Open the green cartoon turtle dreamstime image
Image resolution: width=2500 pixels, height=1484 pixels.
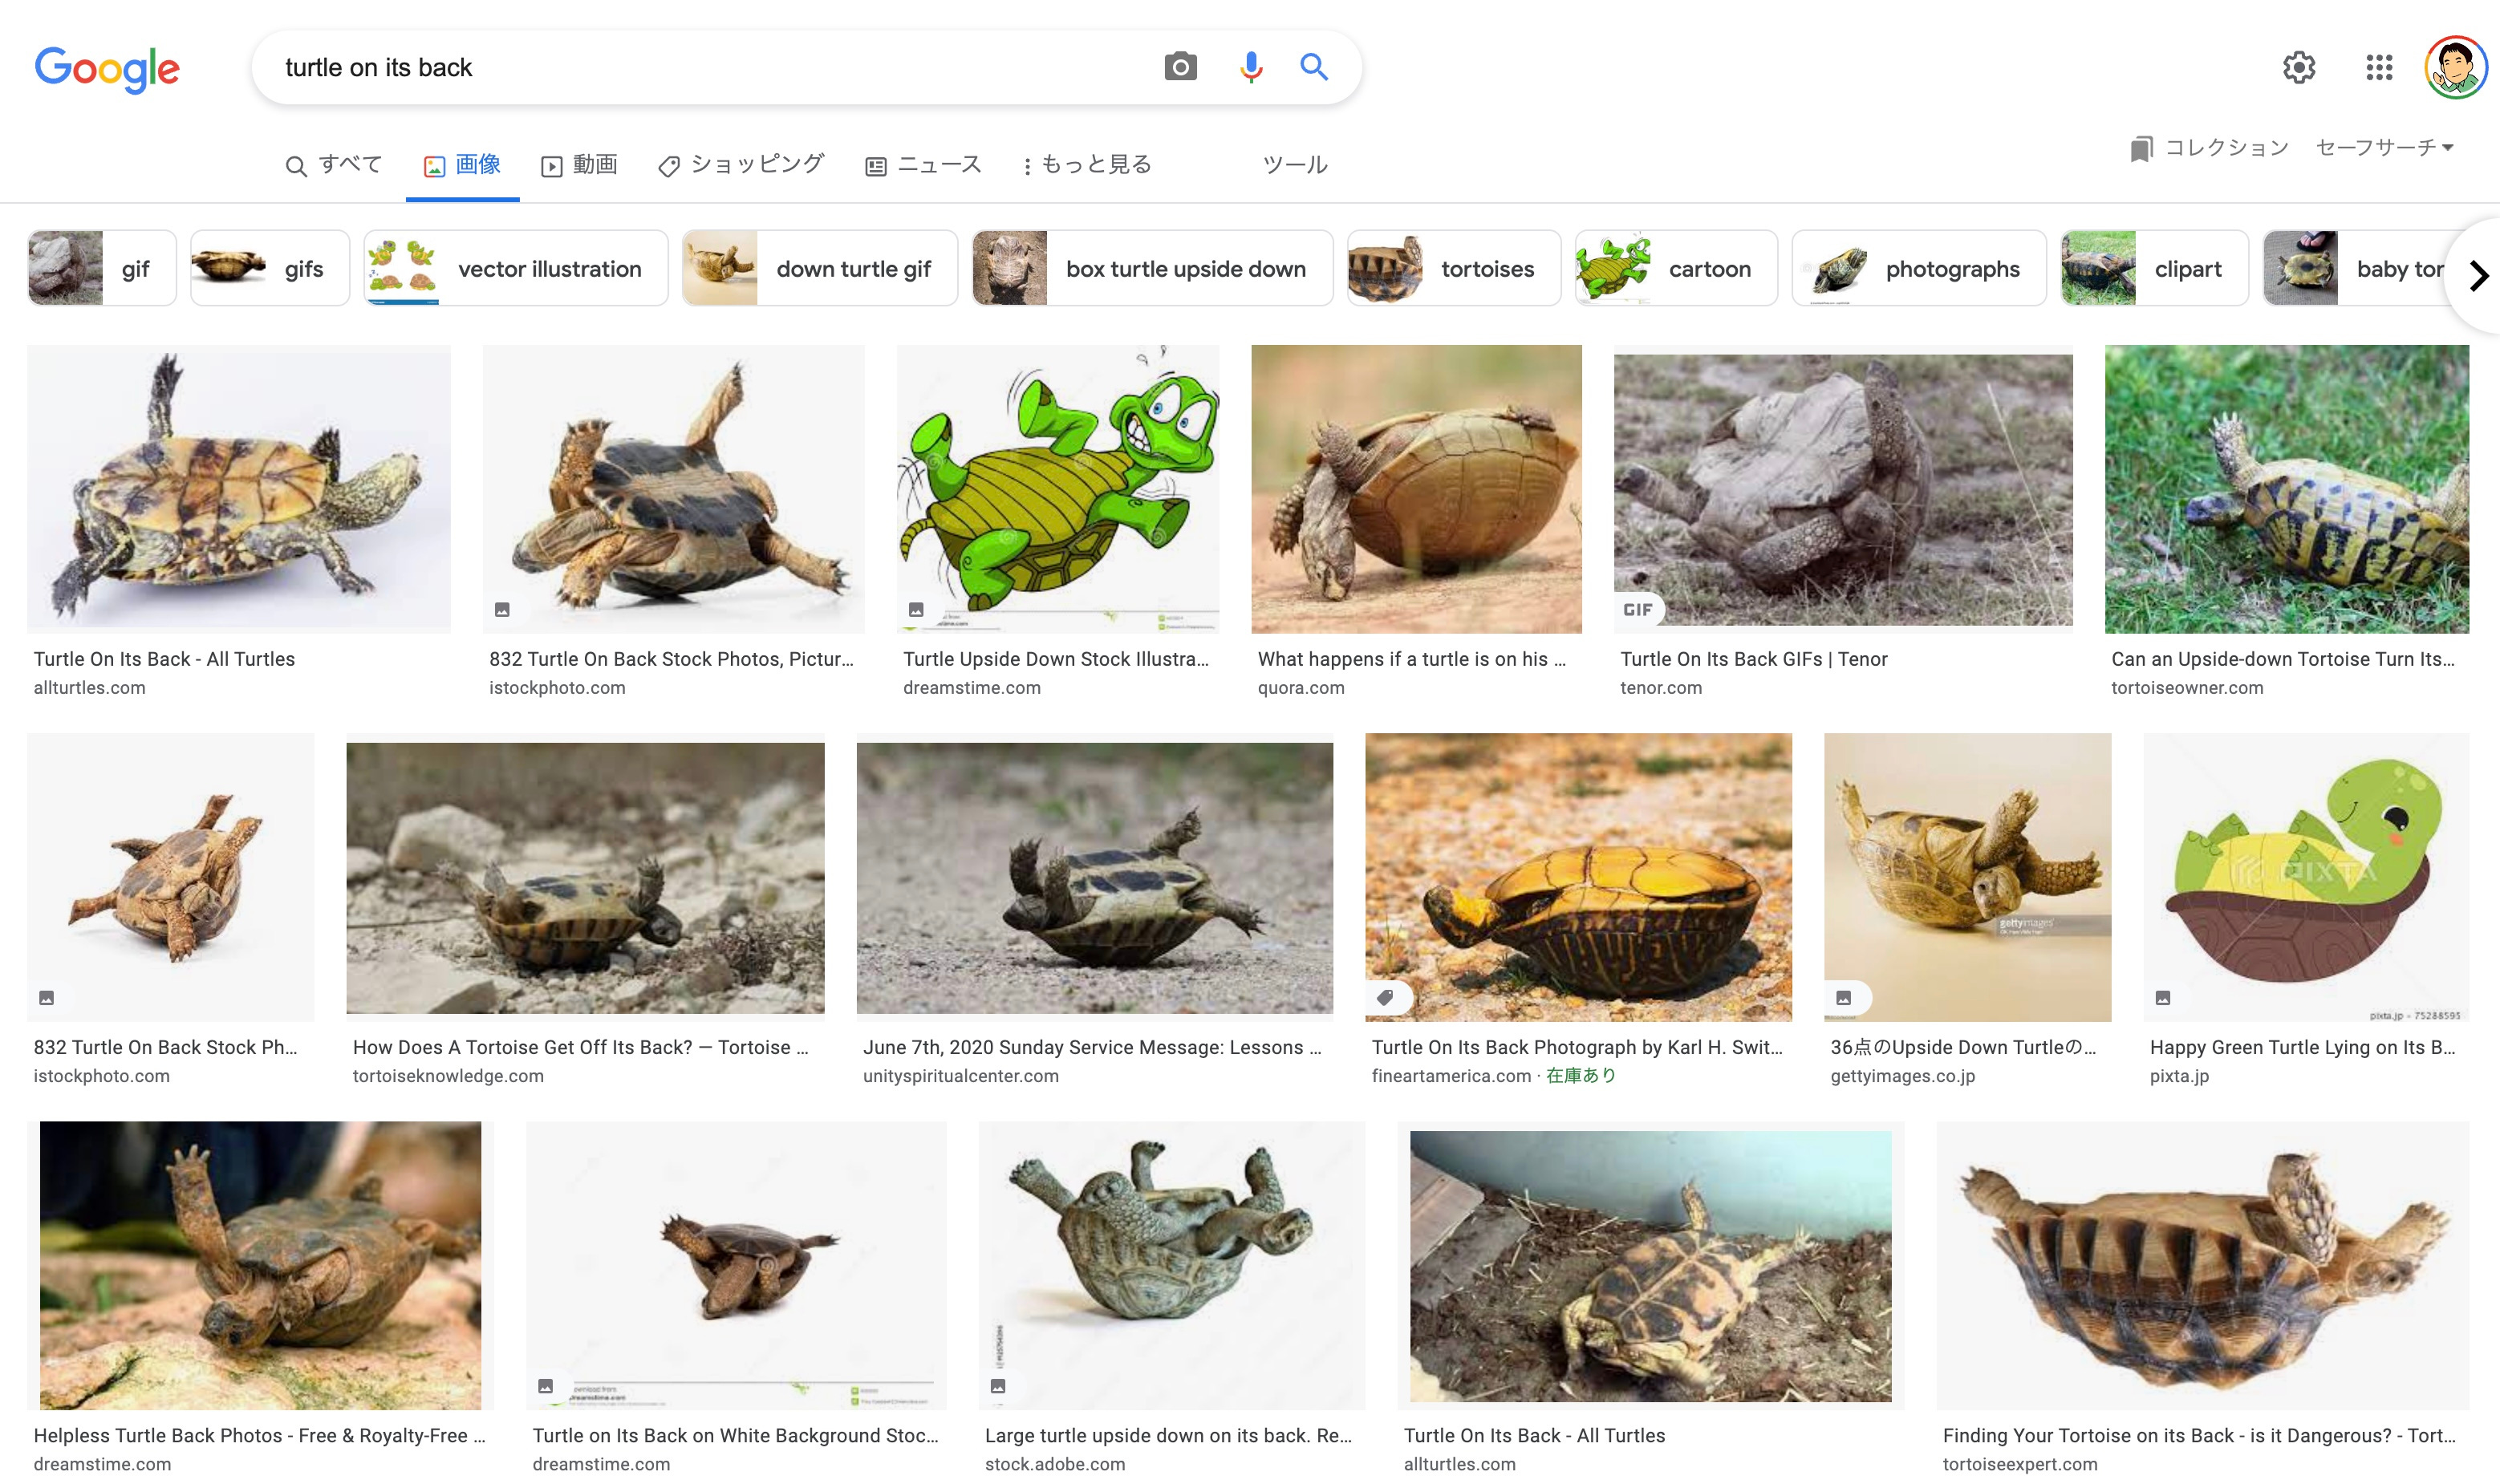(x=1057, y=489)
